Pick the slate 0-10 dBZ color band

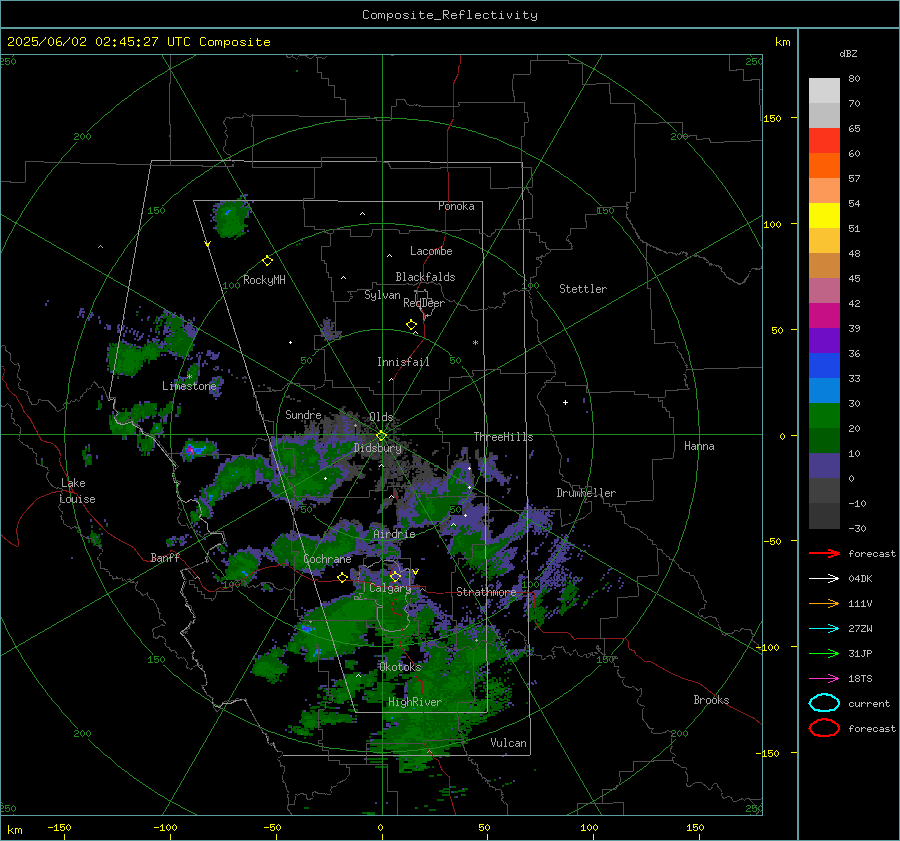(x=824, y=466)
